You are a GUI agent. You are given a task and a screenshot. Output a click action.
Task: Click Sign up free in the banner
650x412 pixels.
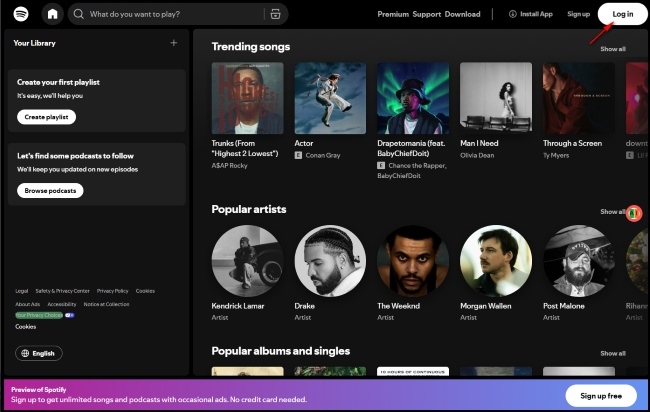(x=601, y=396)
